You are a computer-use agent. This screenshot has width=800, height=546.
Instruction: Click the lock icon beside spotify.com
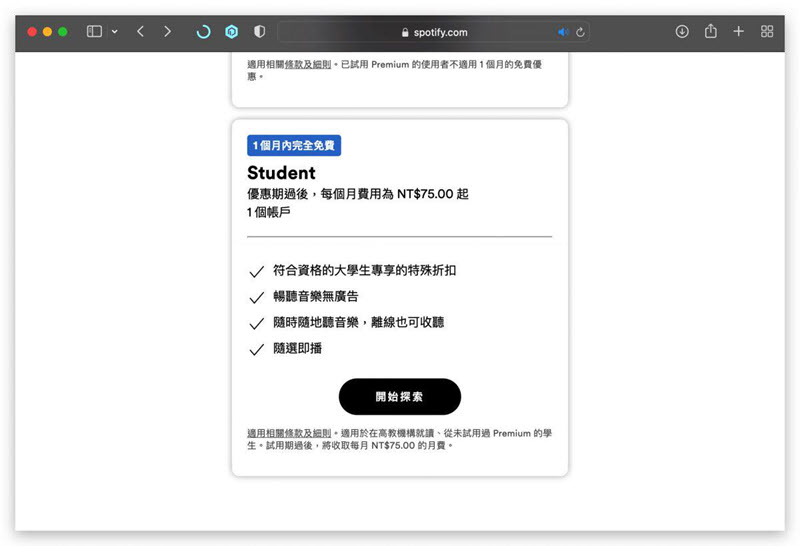(x=405, y=32)
